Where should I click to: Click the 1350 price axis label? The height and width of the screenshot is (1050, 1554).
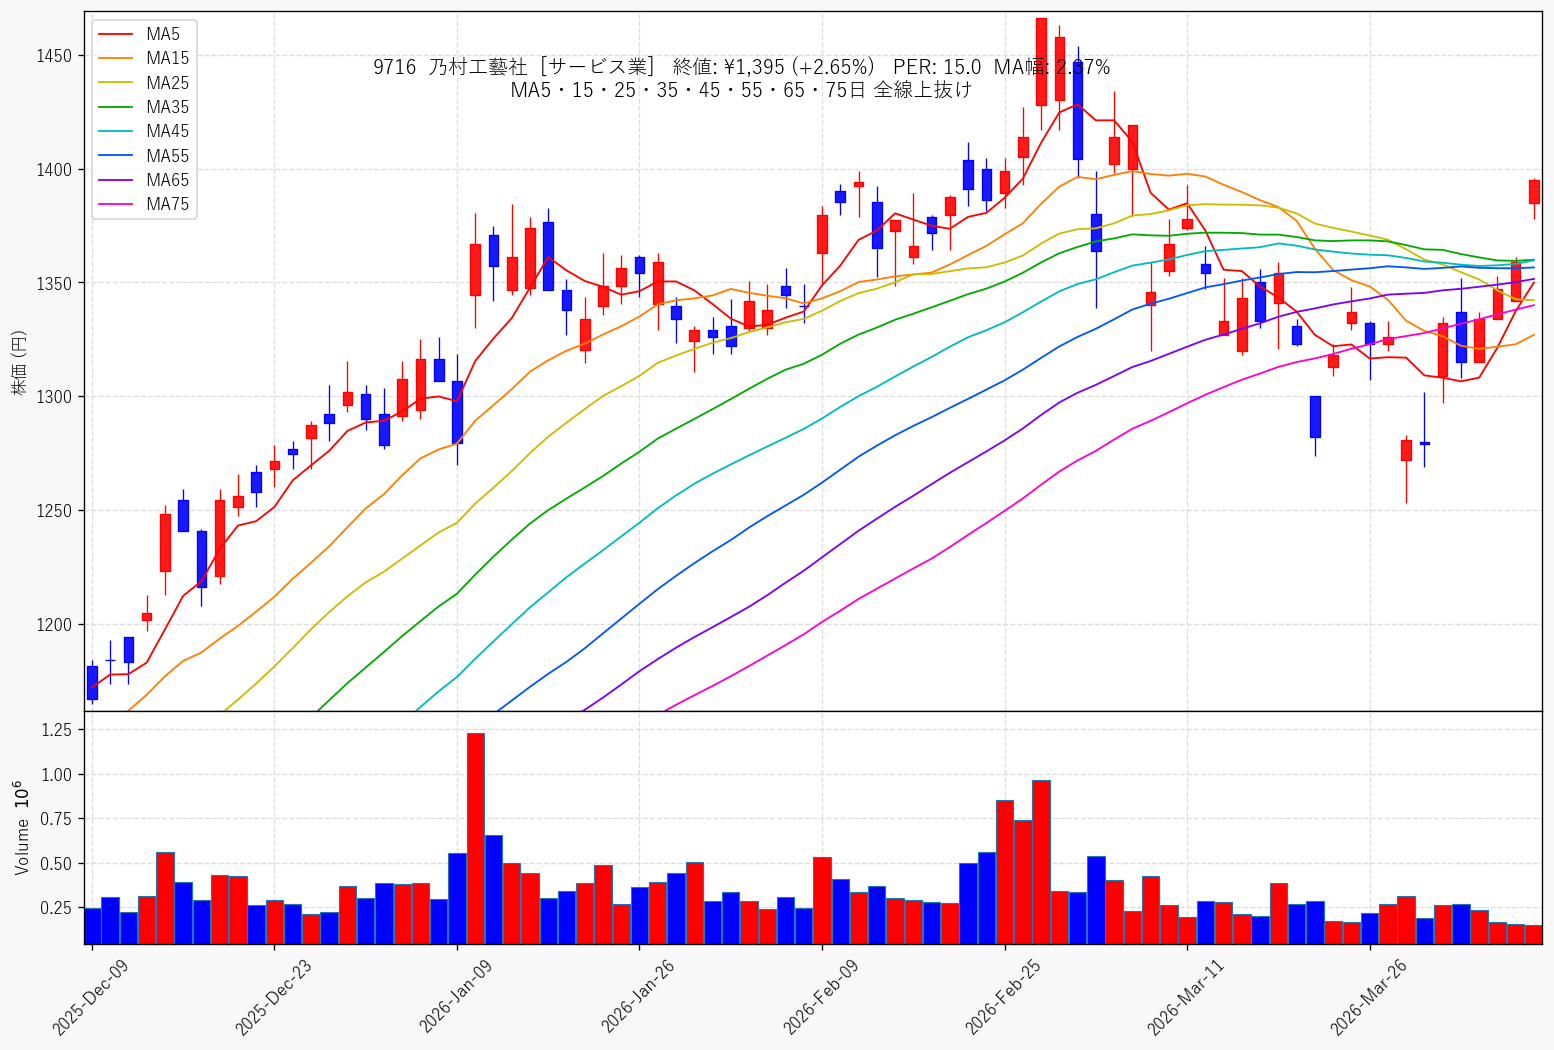[55, 284]
